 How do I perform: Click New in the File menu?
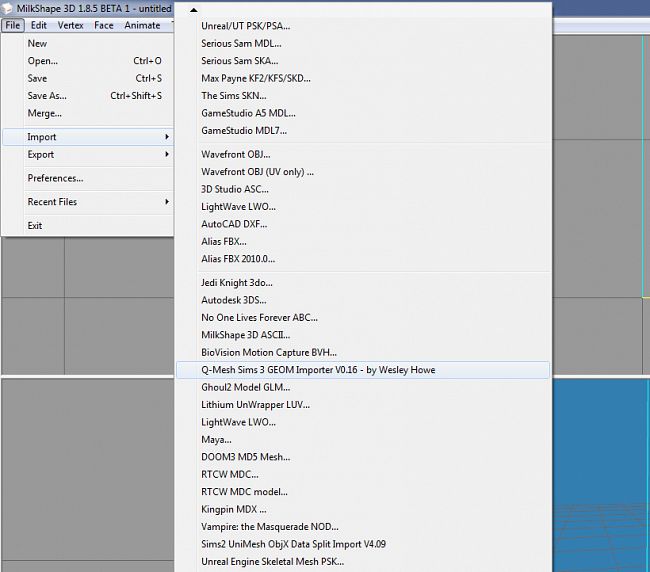click(x=37, y=44)
